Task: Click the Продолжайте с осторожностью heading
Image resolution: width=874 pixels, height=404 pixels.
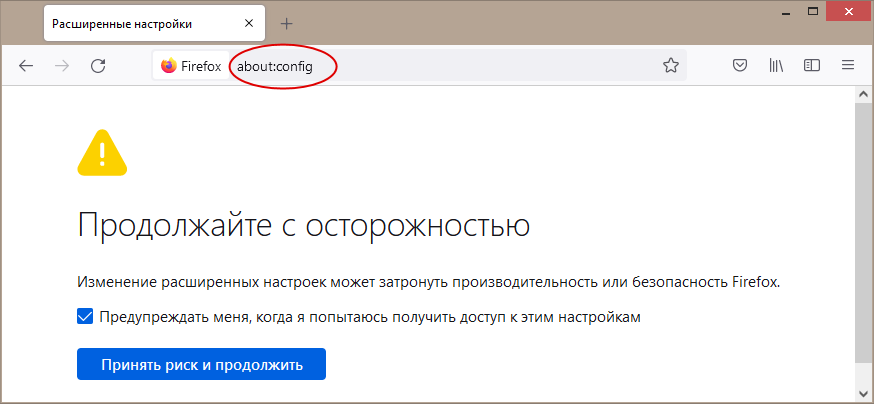Action: click(x=304, y=226)
